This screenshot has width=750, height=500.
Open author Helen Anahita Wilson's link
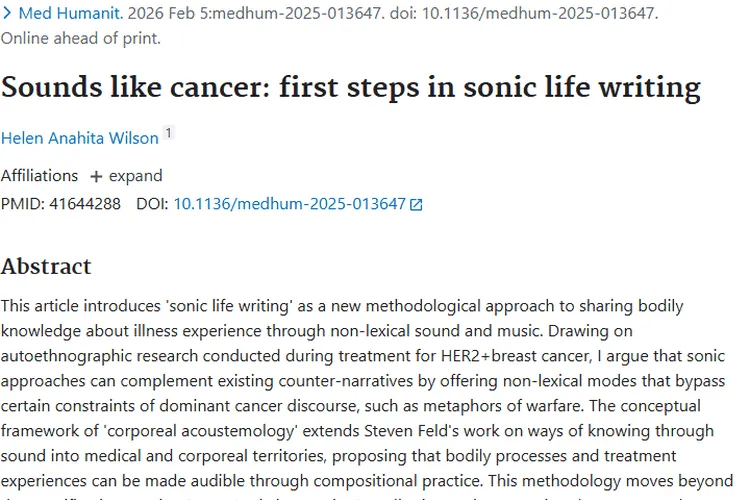pos(79,138)
